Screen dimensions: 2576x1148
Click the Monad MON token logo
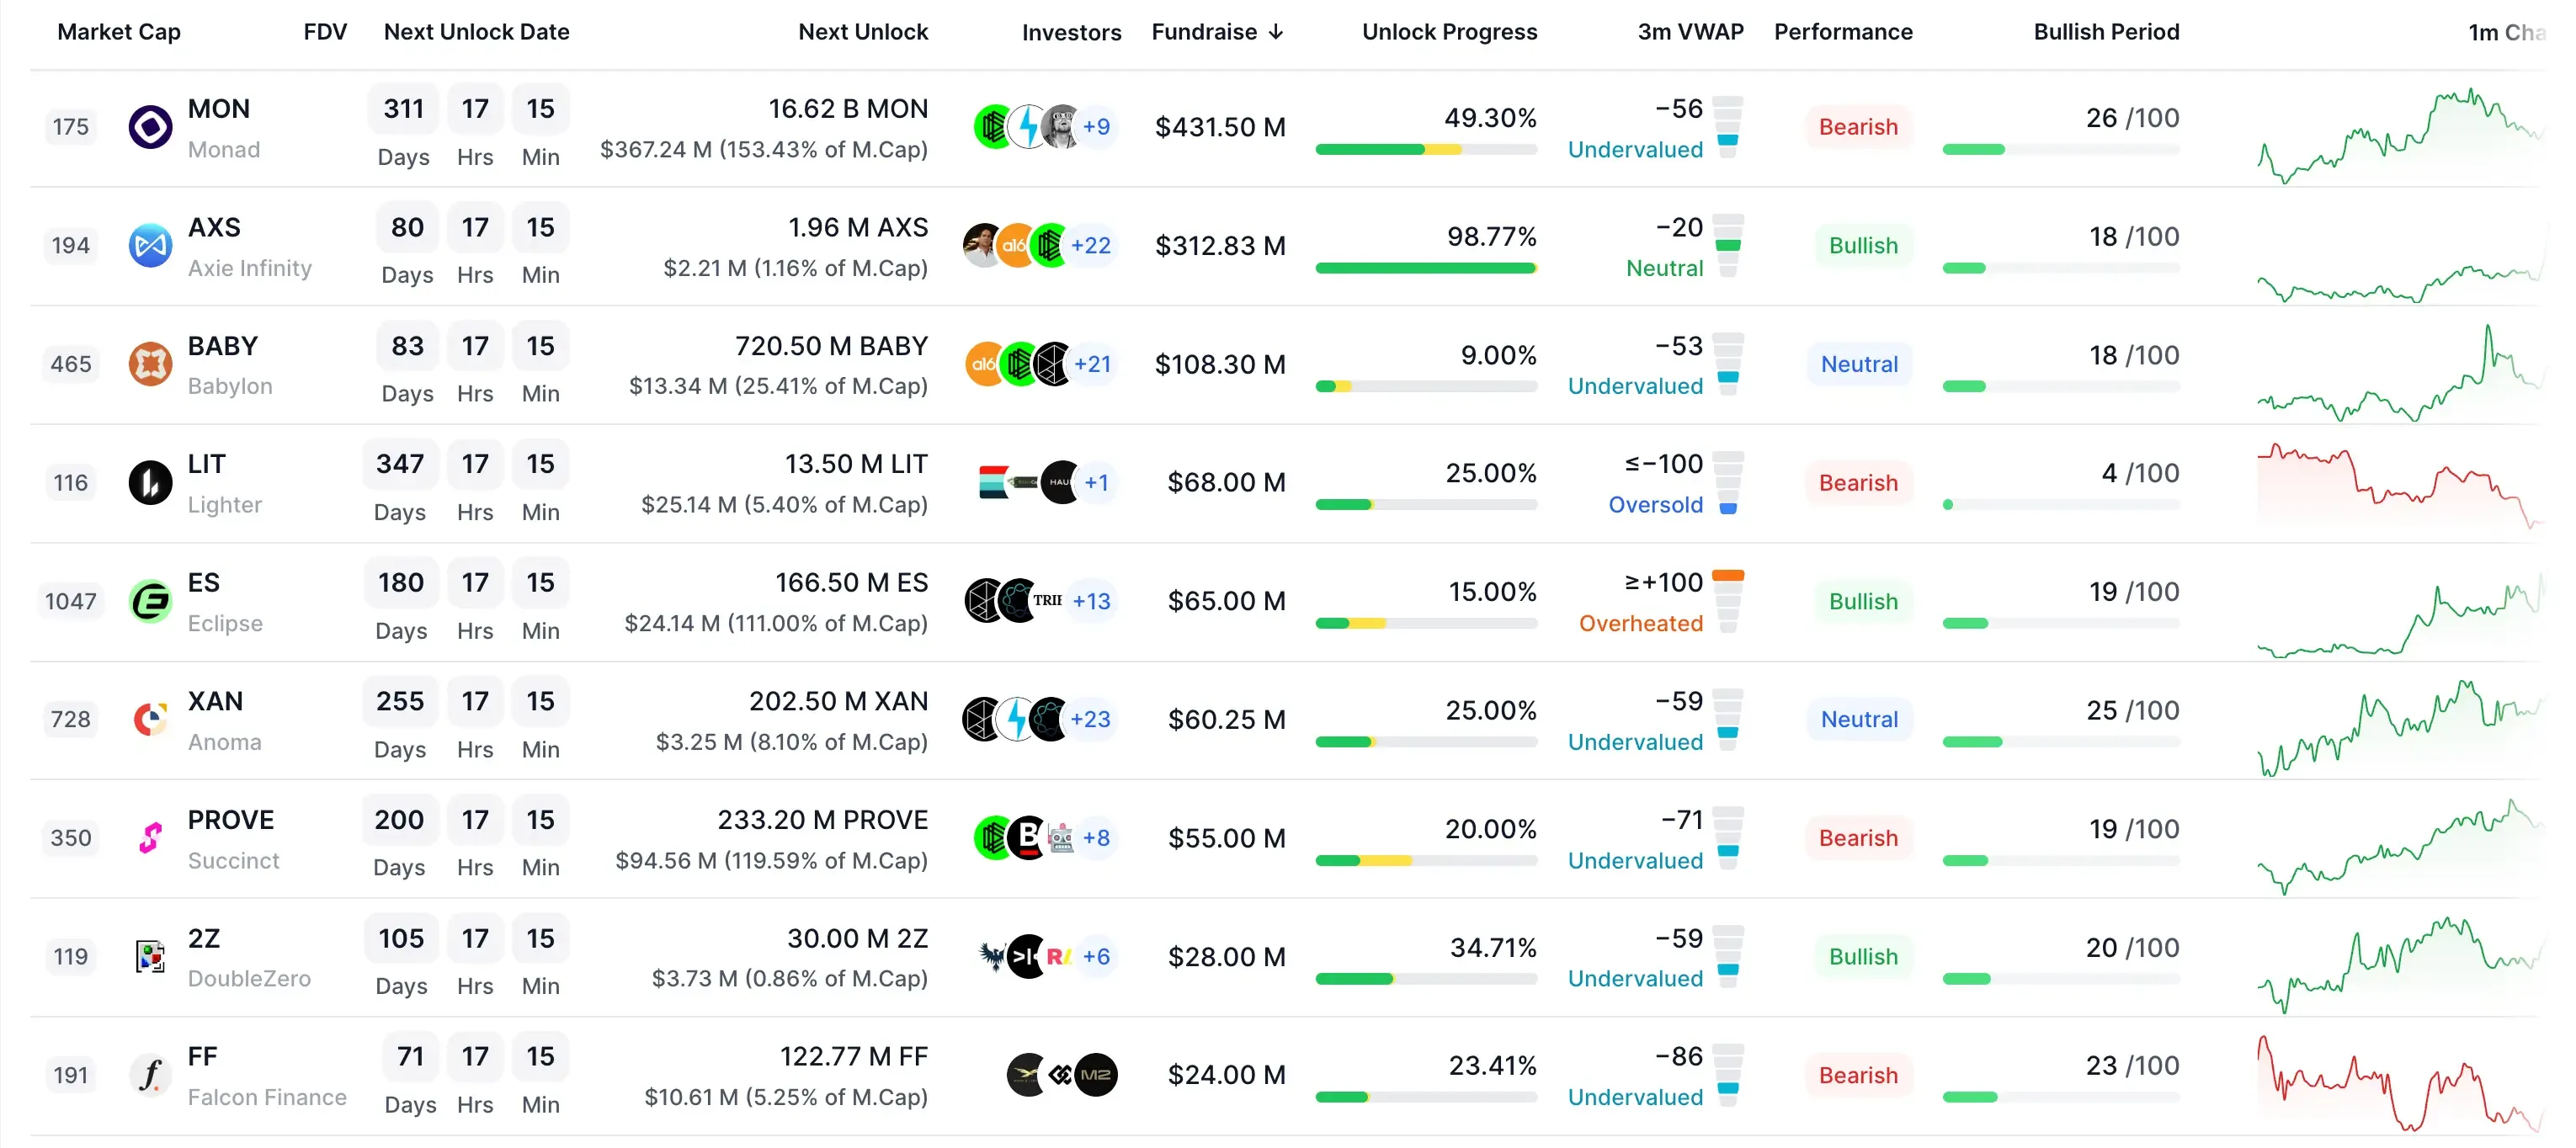[x=150, y=127]
